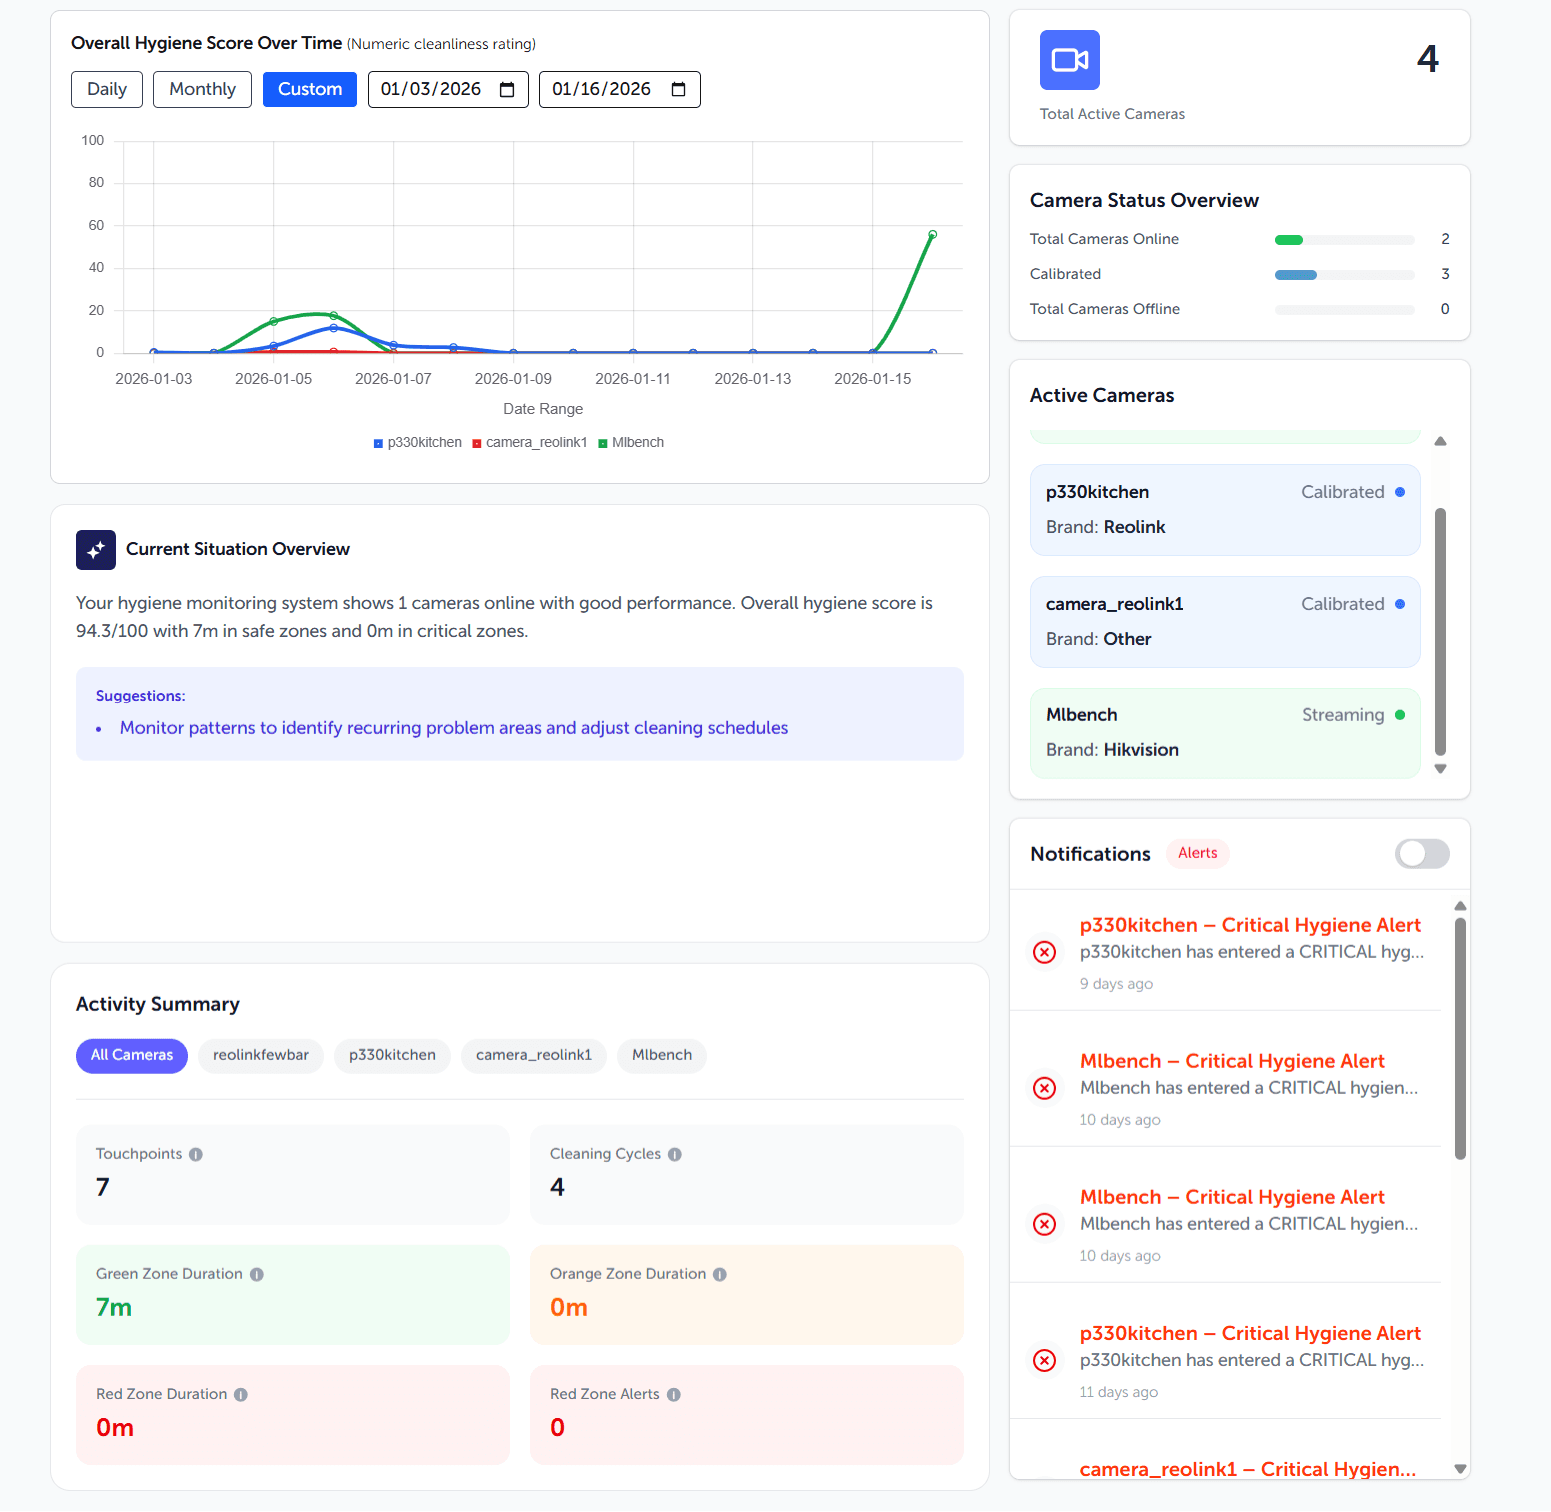Viewport: 1551px width, 1512px height.
Task: Select the Monthly view tab
Action: (x=202, y=89)
